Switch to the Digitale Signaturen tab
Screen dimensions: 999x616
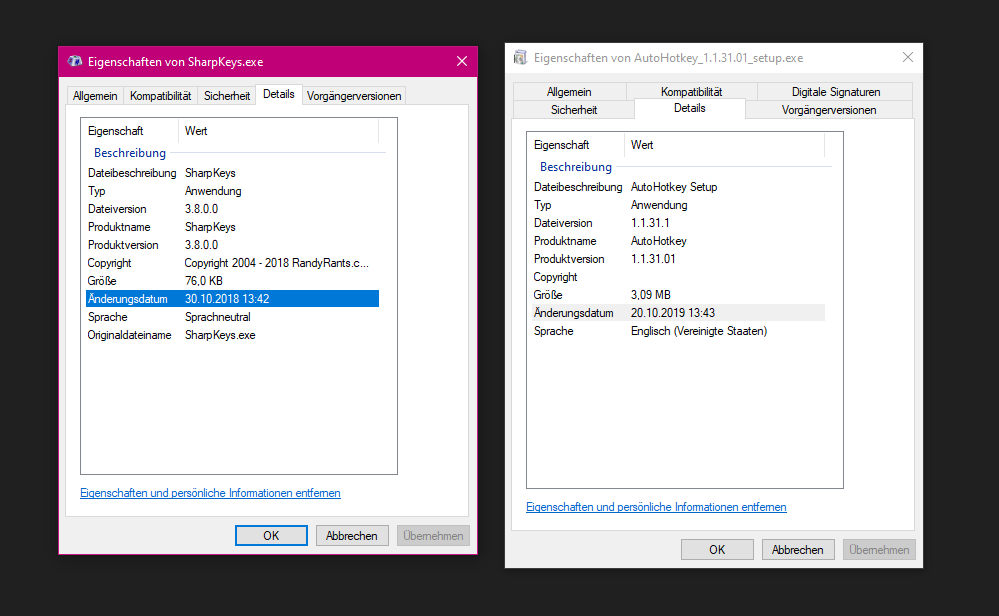tap(835, 92)
